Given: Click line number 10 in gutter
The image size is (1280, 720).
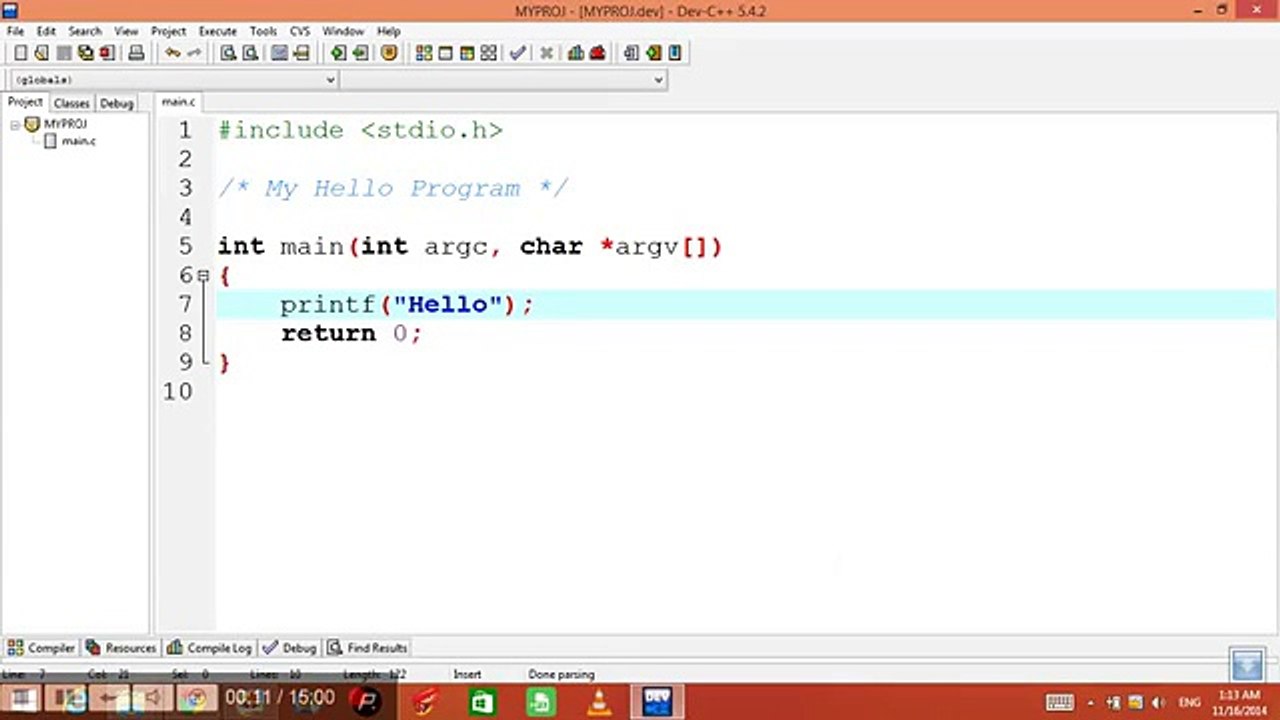Looking at the screenshot, I should (x=178, y=391).
